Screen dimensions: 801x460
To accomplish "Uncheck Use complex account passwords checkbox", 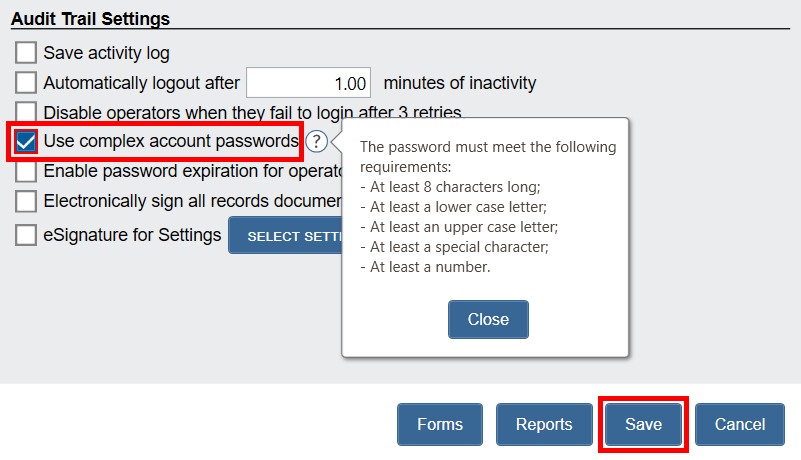I will pos(26,141).
